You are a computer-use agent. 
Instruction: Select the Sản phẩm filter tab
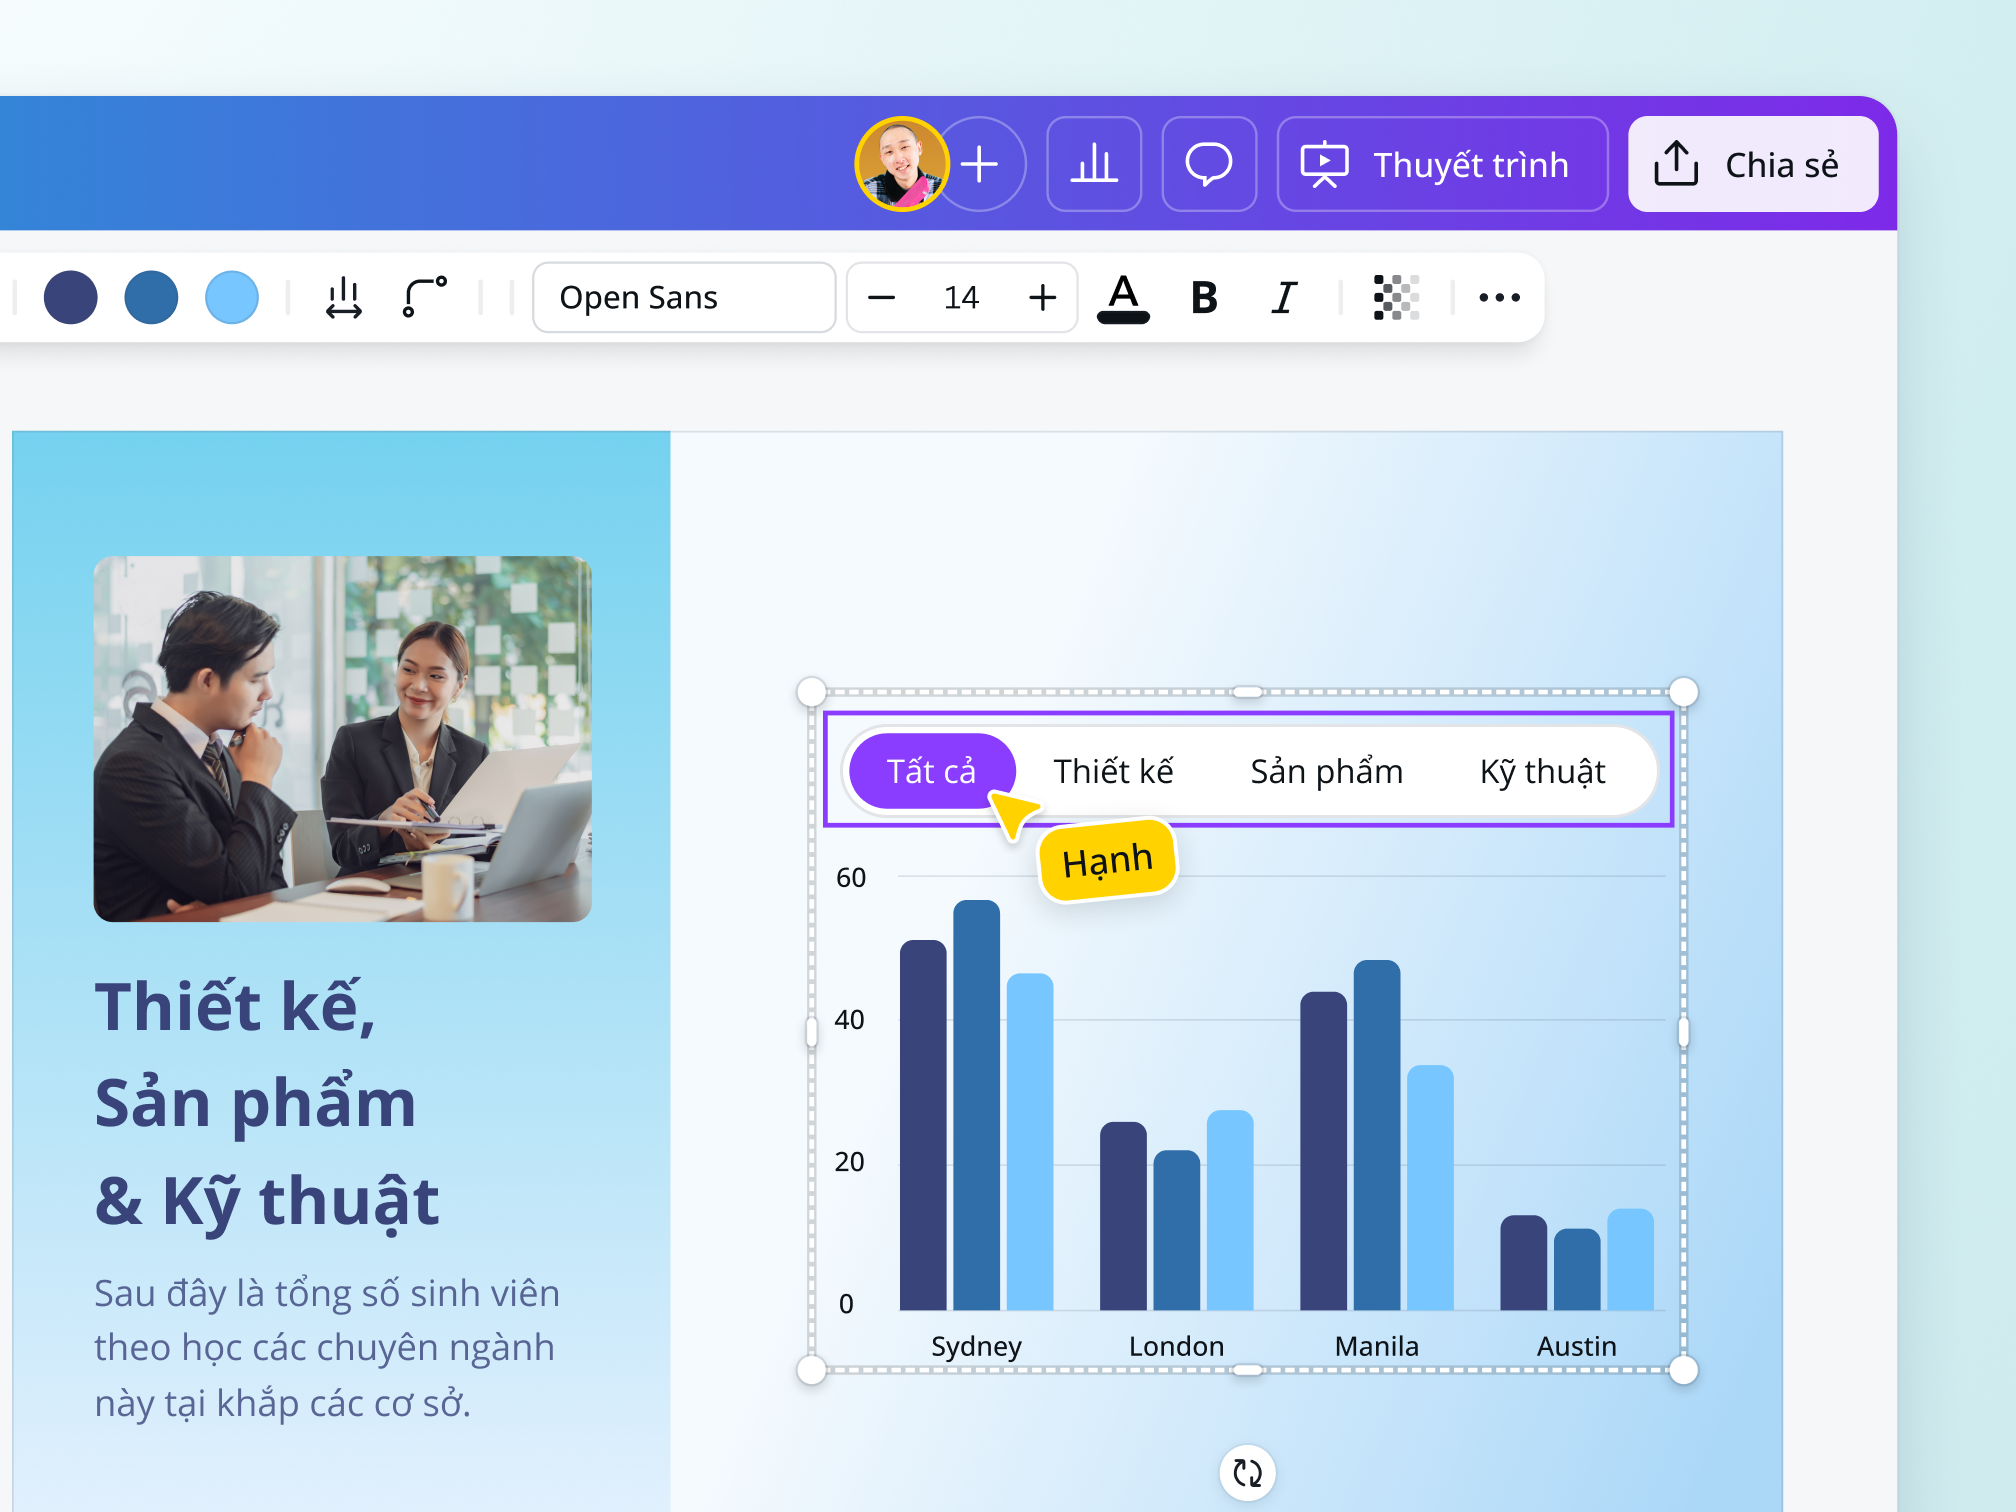coord(1327,771)
